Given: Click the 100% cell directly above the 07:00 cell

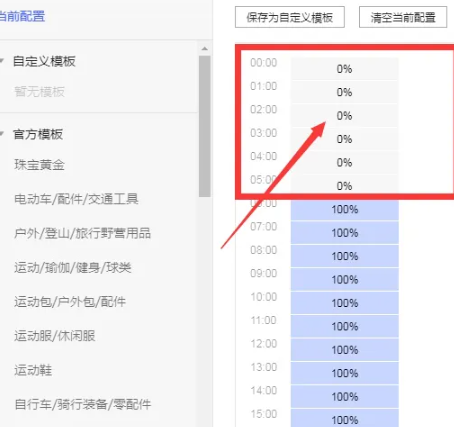Looking at the screenshot, I should [345, 210].
